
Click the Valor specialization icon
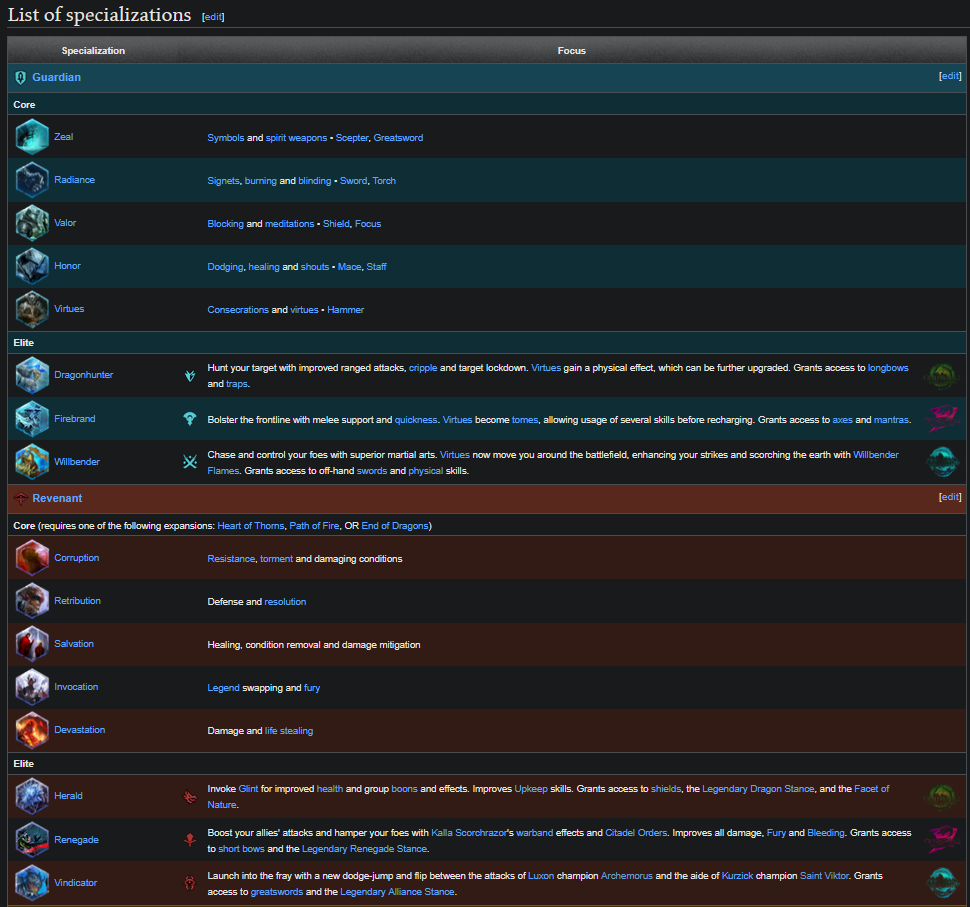point(32,223)
